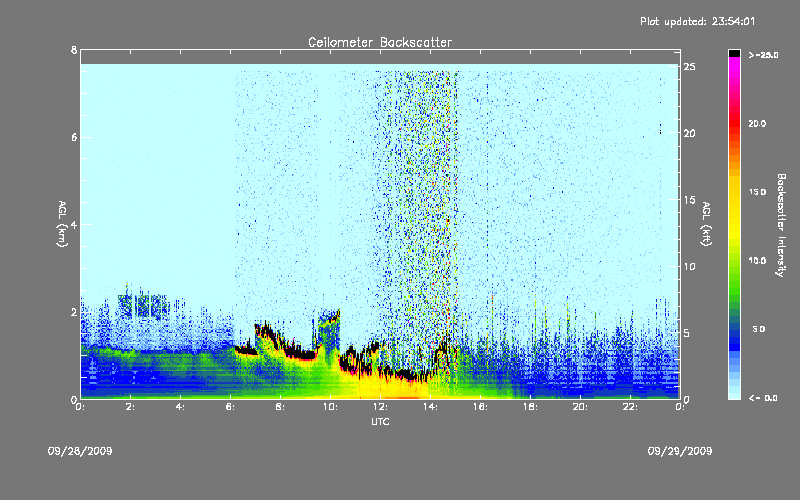
Task: Click the 20.0 colorbar tick label
Action: (x=757, y=123)
